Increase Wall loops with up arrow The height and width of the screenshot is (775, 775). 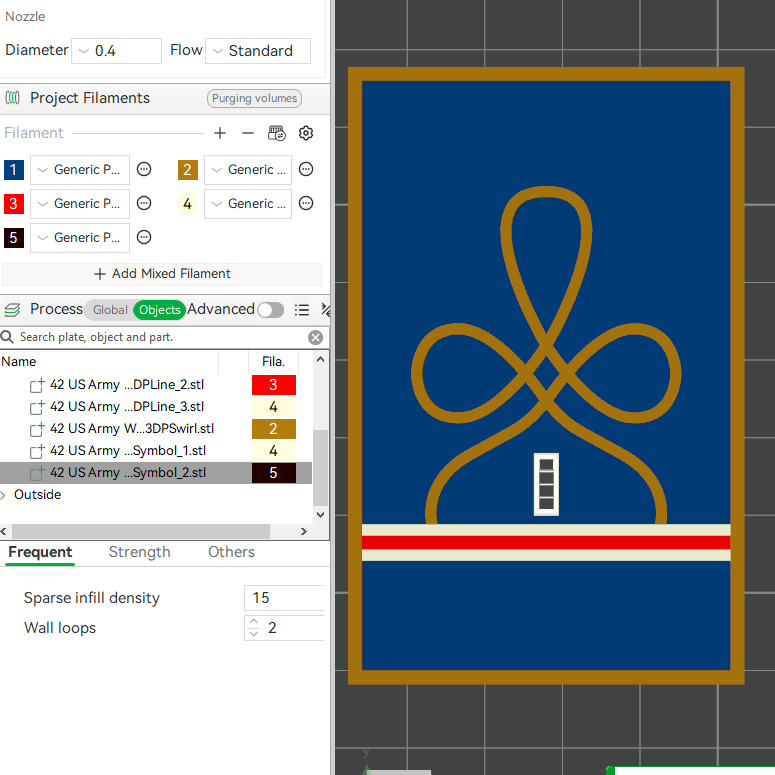point(254,622)
